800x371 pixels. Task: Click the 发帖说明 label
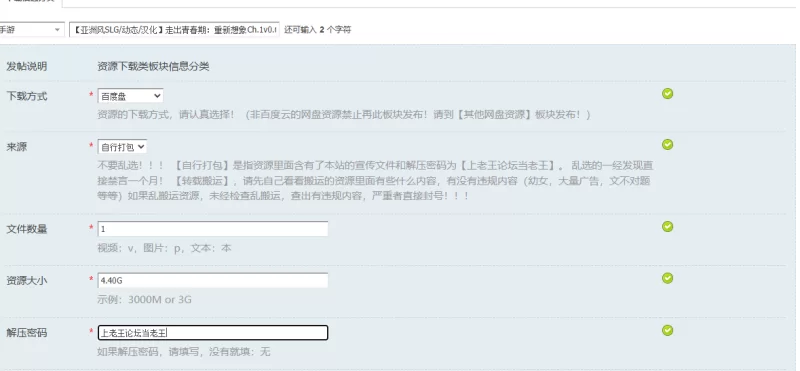27,66
